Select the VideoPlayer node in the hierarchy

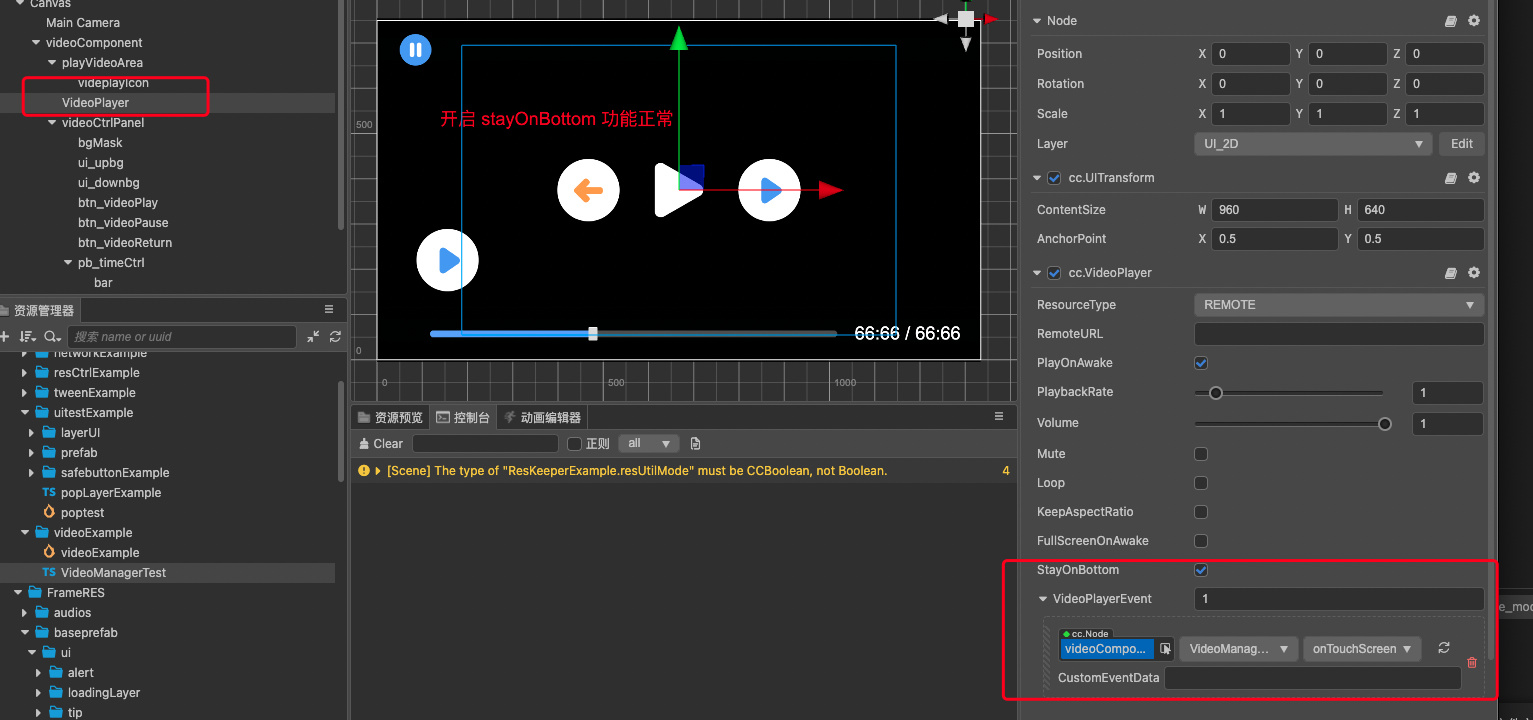(95, 103)
